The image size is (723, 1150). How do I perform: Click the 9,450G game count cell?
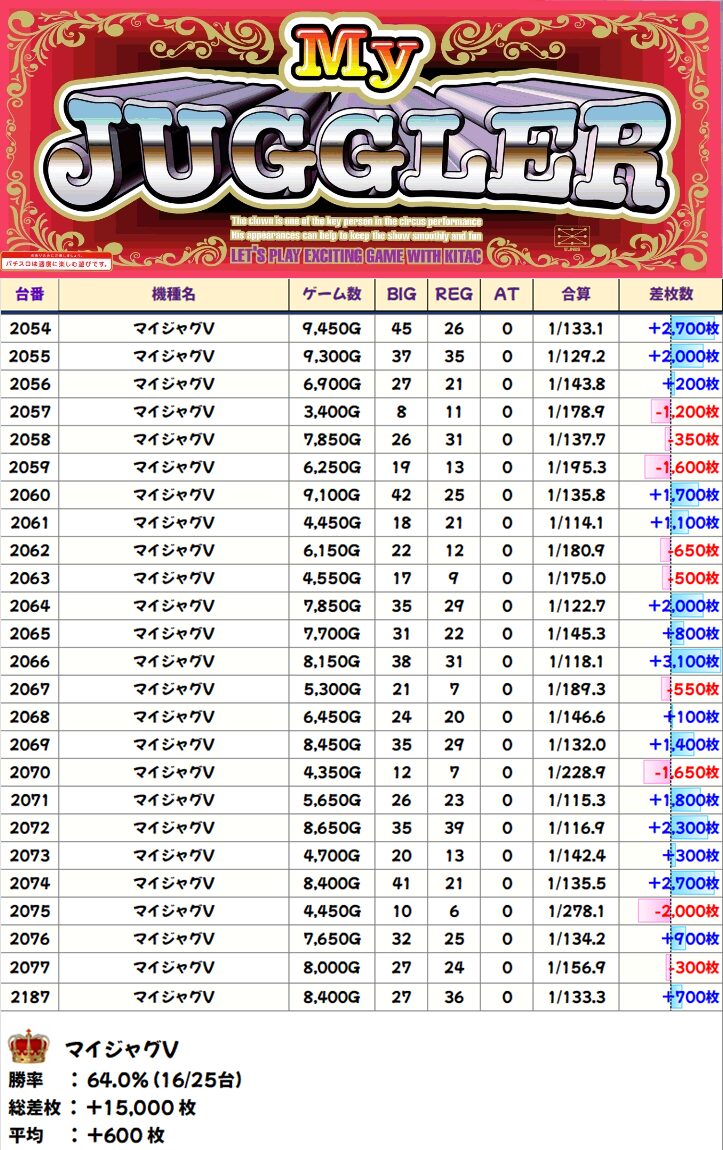[x=332, y=329]
